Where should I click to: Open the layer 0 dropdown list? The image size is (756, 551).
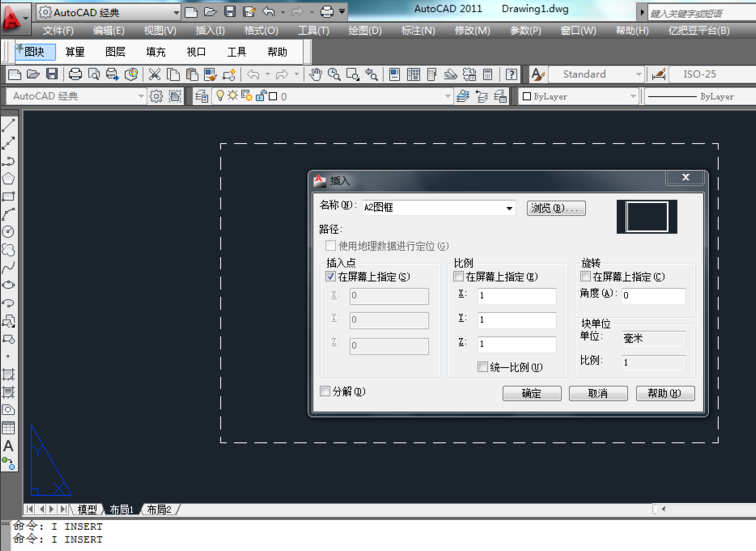coord(447,96)
